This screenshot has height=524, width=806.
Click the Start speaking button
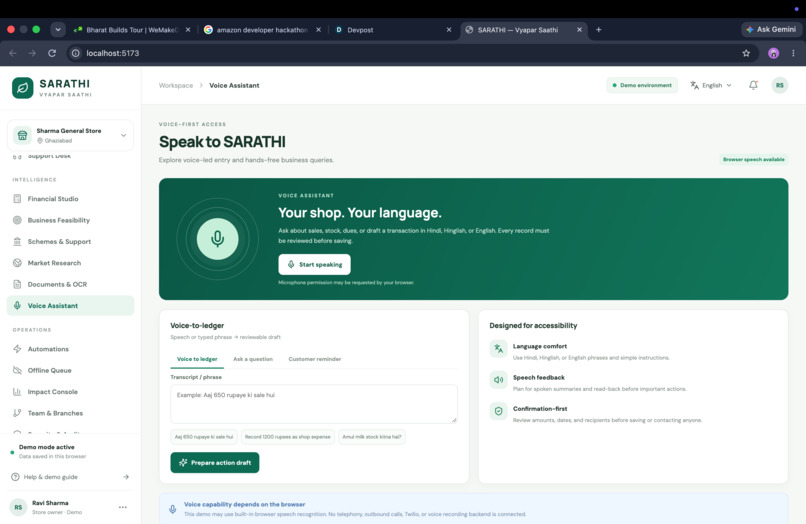click(315, 264)
